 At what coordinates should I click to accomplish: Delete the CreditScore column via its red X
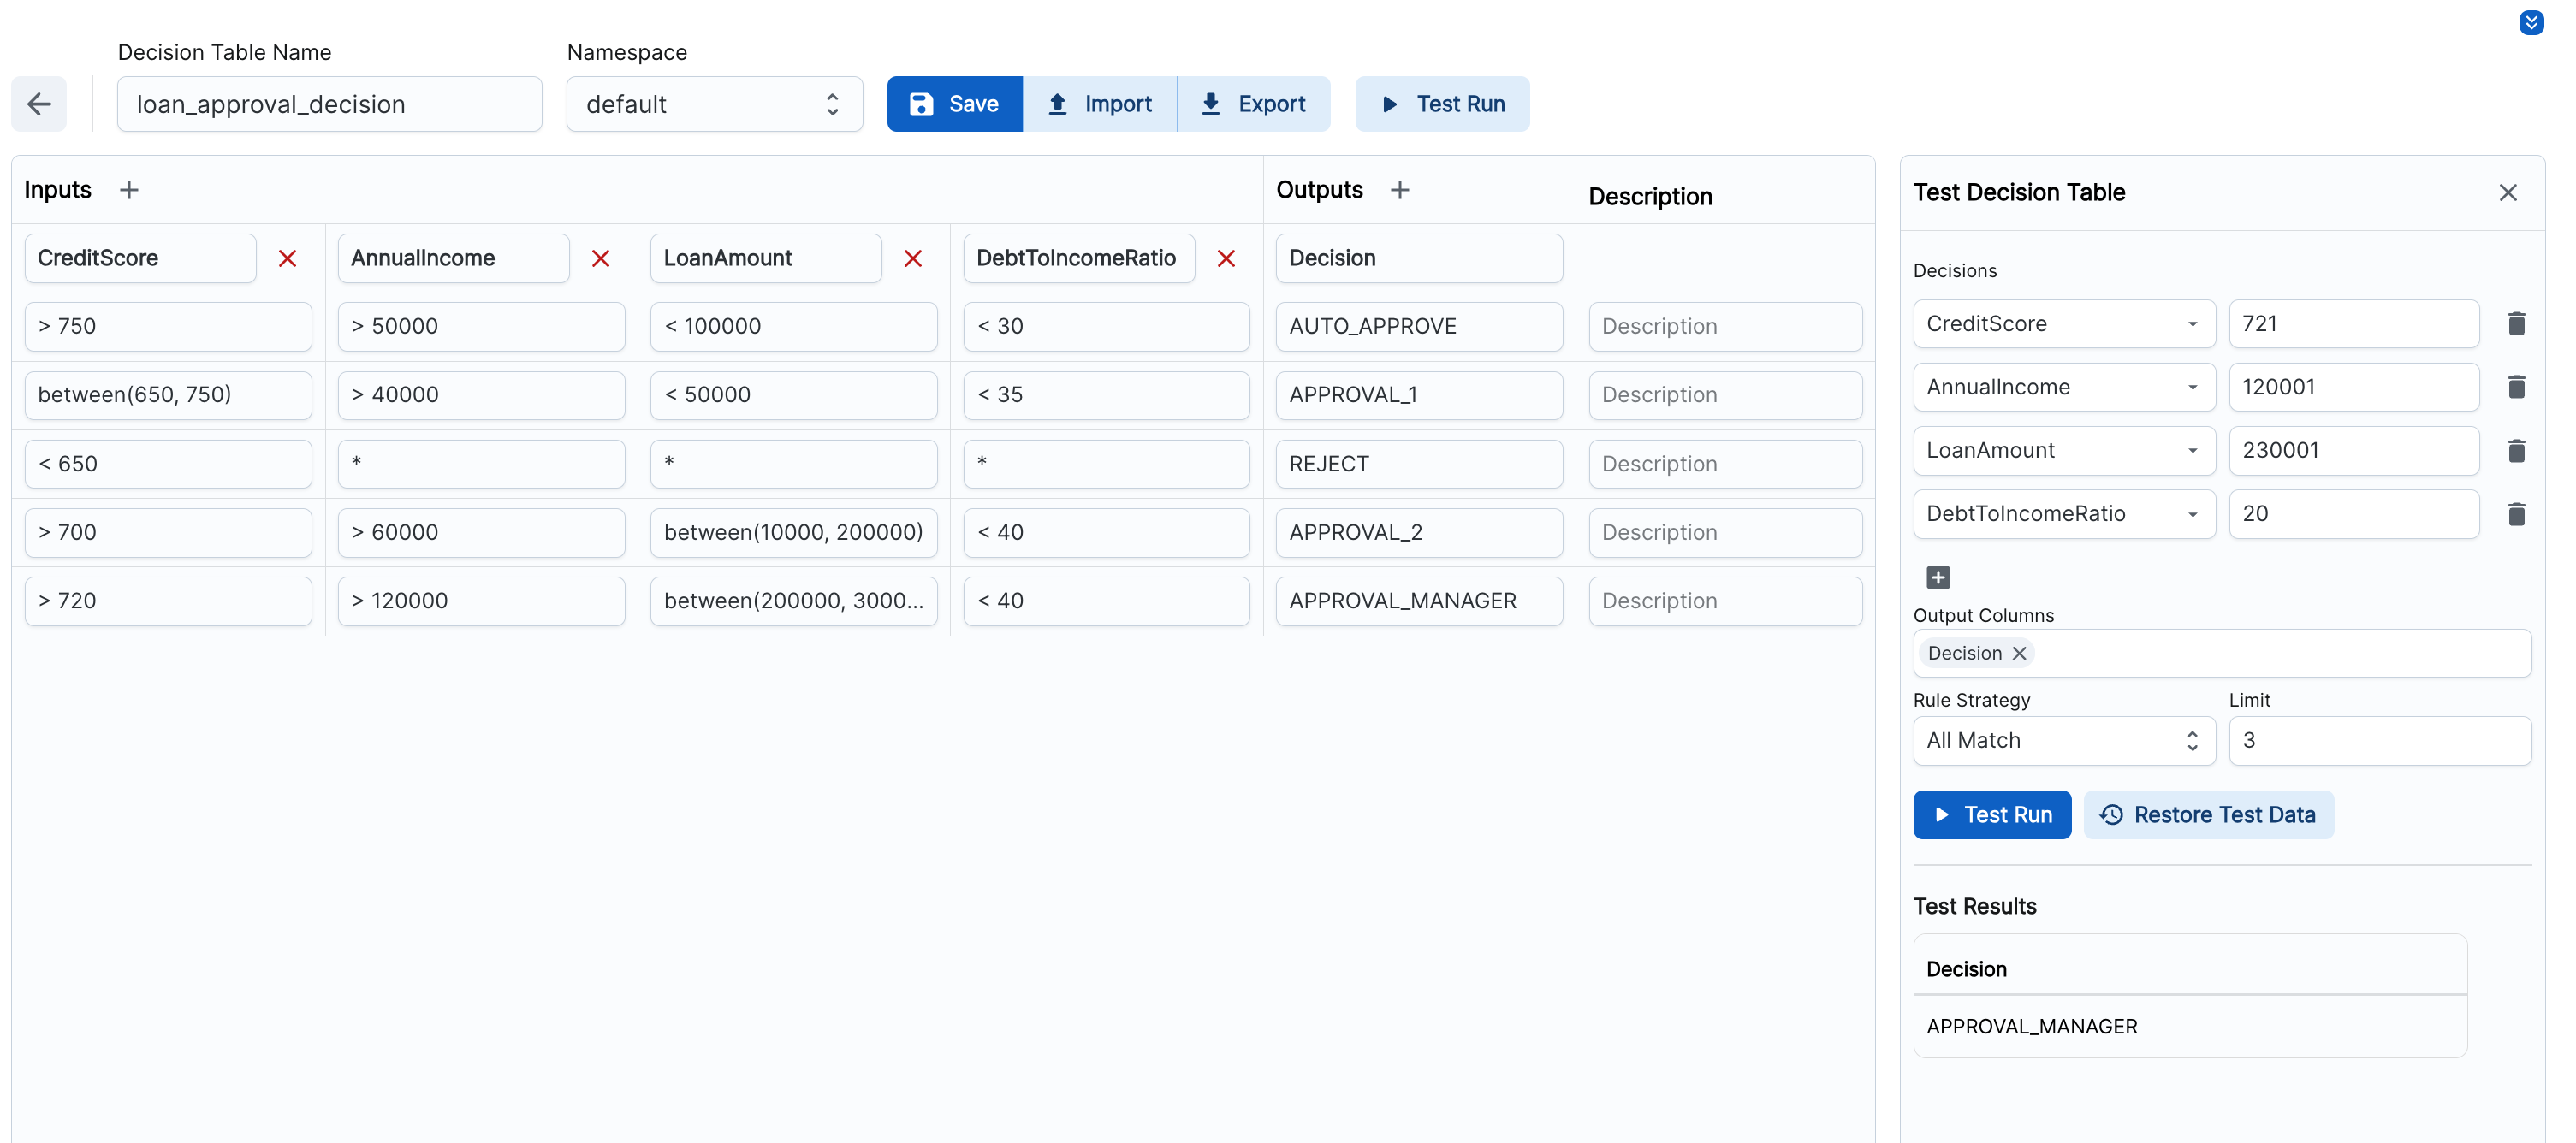(288, 258)
